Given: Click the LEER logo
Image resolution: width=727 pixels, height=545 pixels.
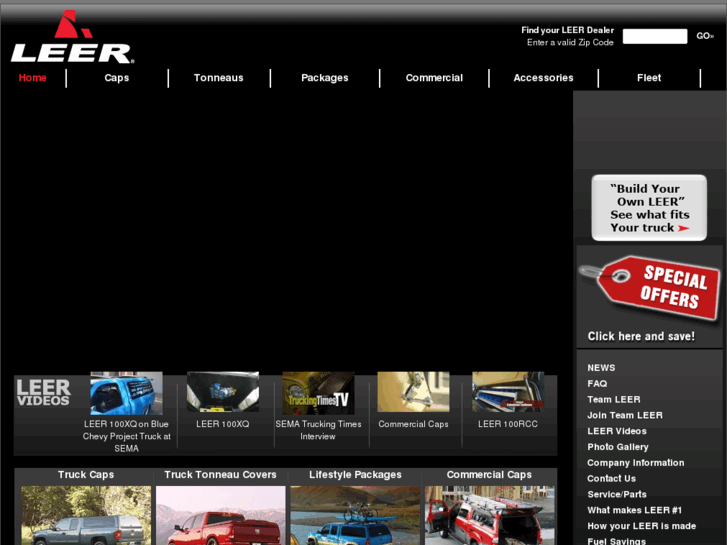Looking at the screenshot, I should tap(72, 37).
